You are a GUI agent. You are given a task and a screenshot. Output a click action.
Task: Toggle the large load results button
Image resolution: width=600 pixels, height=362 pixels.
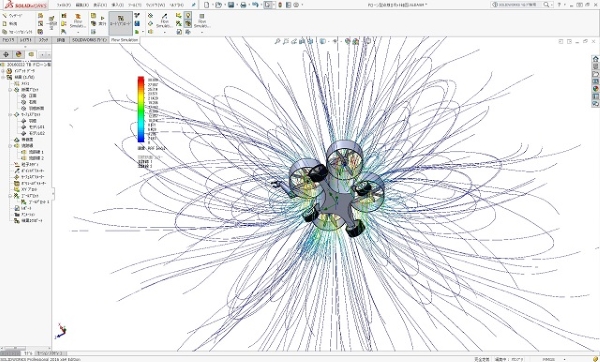pos(121,21)
